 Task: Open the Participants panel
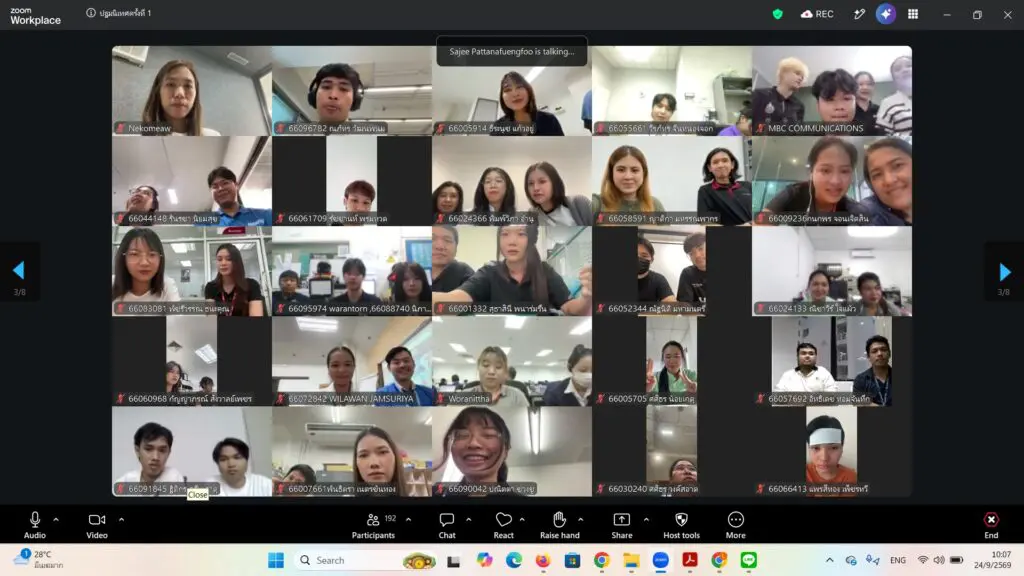click(373, 526)
